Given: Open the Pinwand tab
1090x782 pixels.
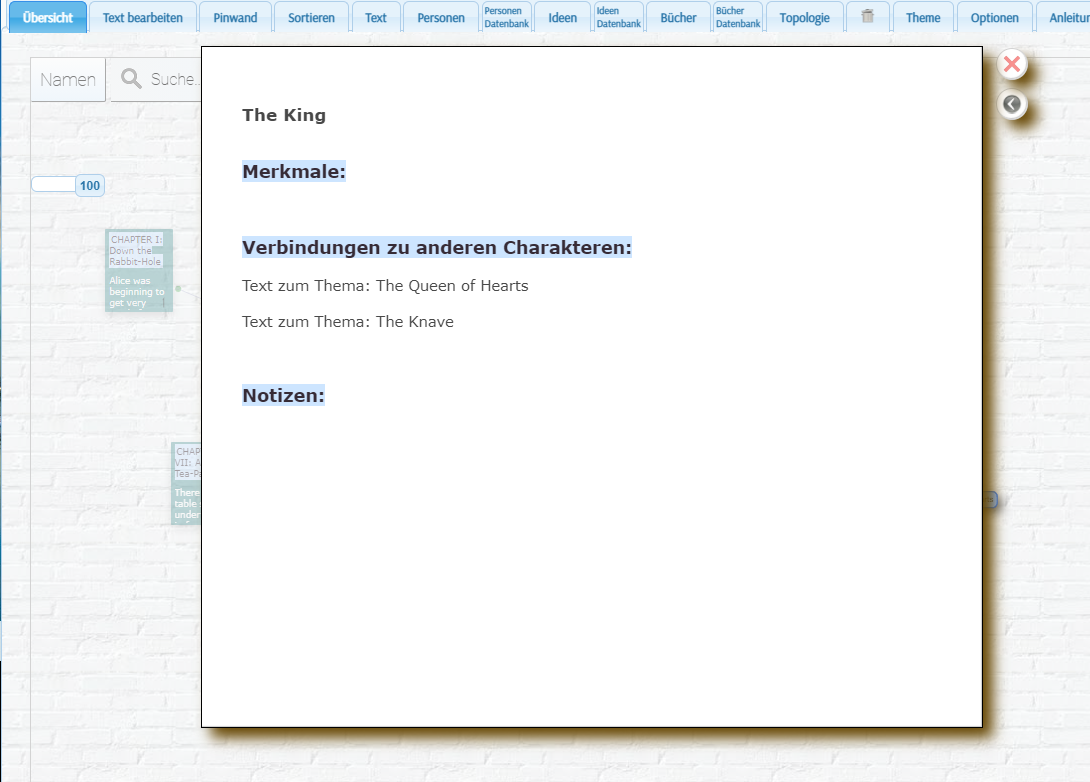Looking at the screenshot, I should [x=235, y=18].
